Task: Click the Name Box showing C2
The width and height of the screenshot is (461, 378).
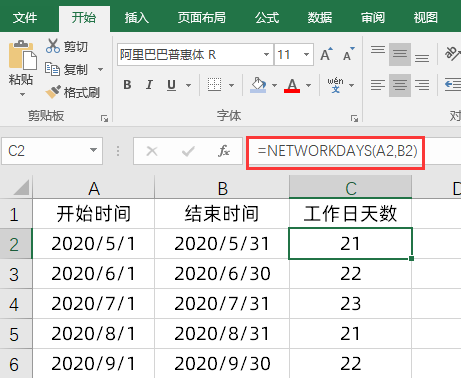Action: tap(52, 151)
